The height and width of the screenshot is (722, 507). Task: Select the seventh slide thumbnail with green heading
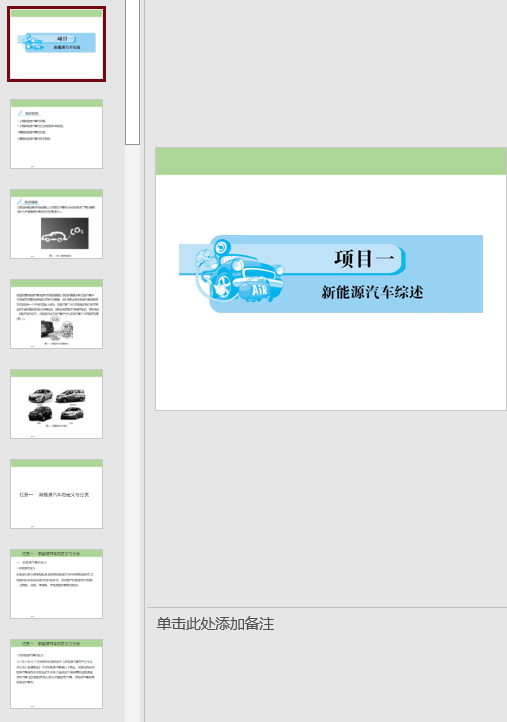56,584
